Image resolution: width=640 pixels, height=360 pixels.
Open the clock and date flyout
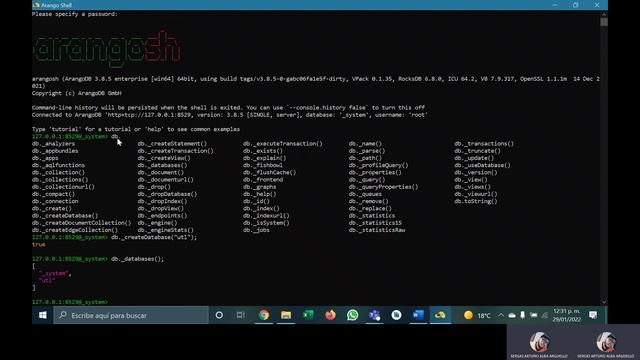click(567, 315)
